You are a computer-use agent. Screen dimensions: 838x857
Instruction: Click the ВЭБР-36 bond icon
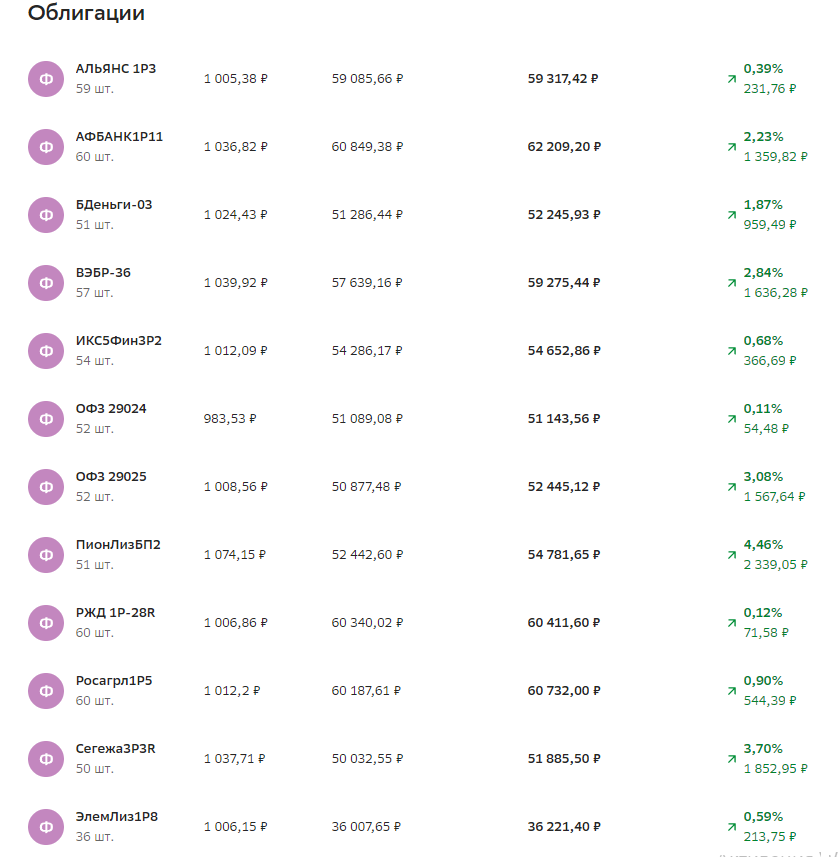46,283
